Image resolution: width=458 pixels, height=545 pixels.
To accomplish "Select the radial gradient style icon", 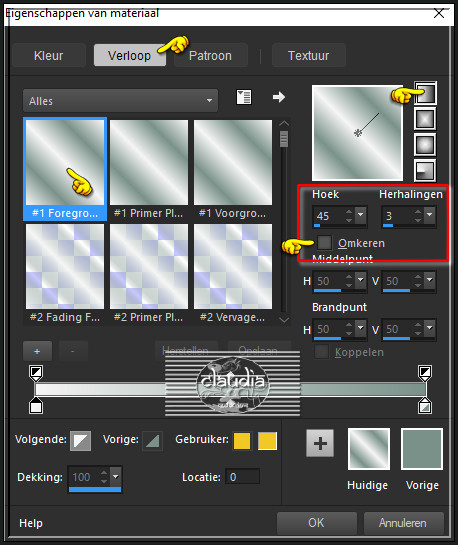I will (x=425, y=171).
